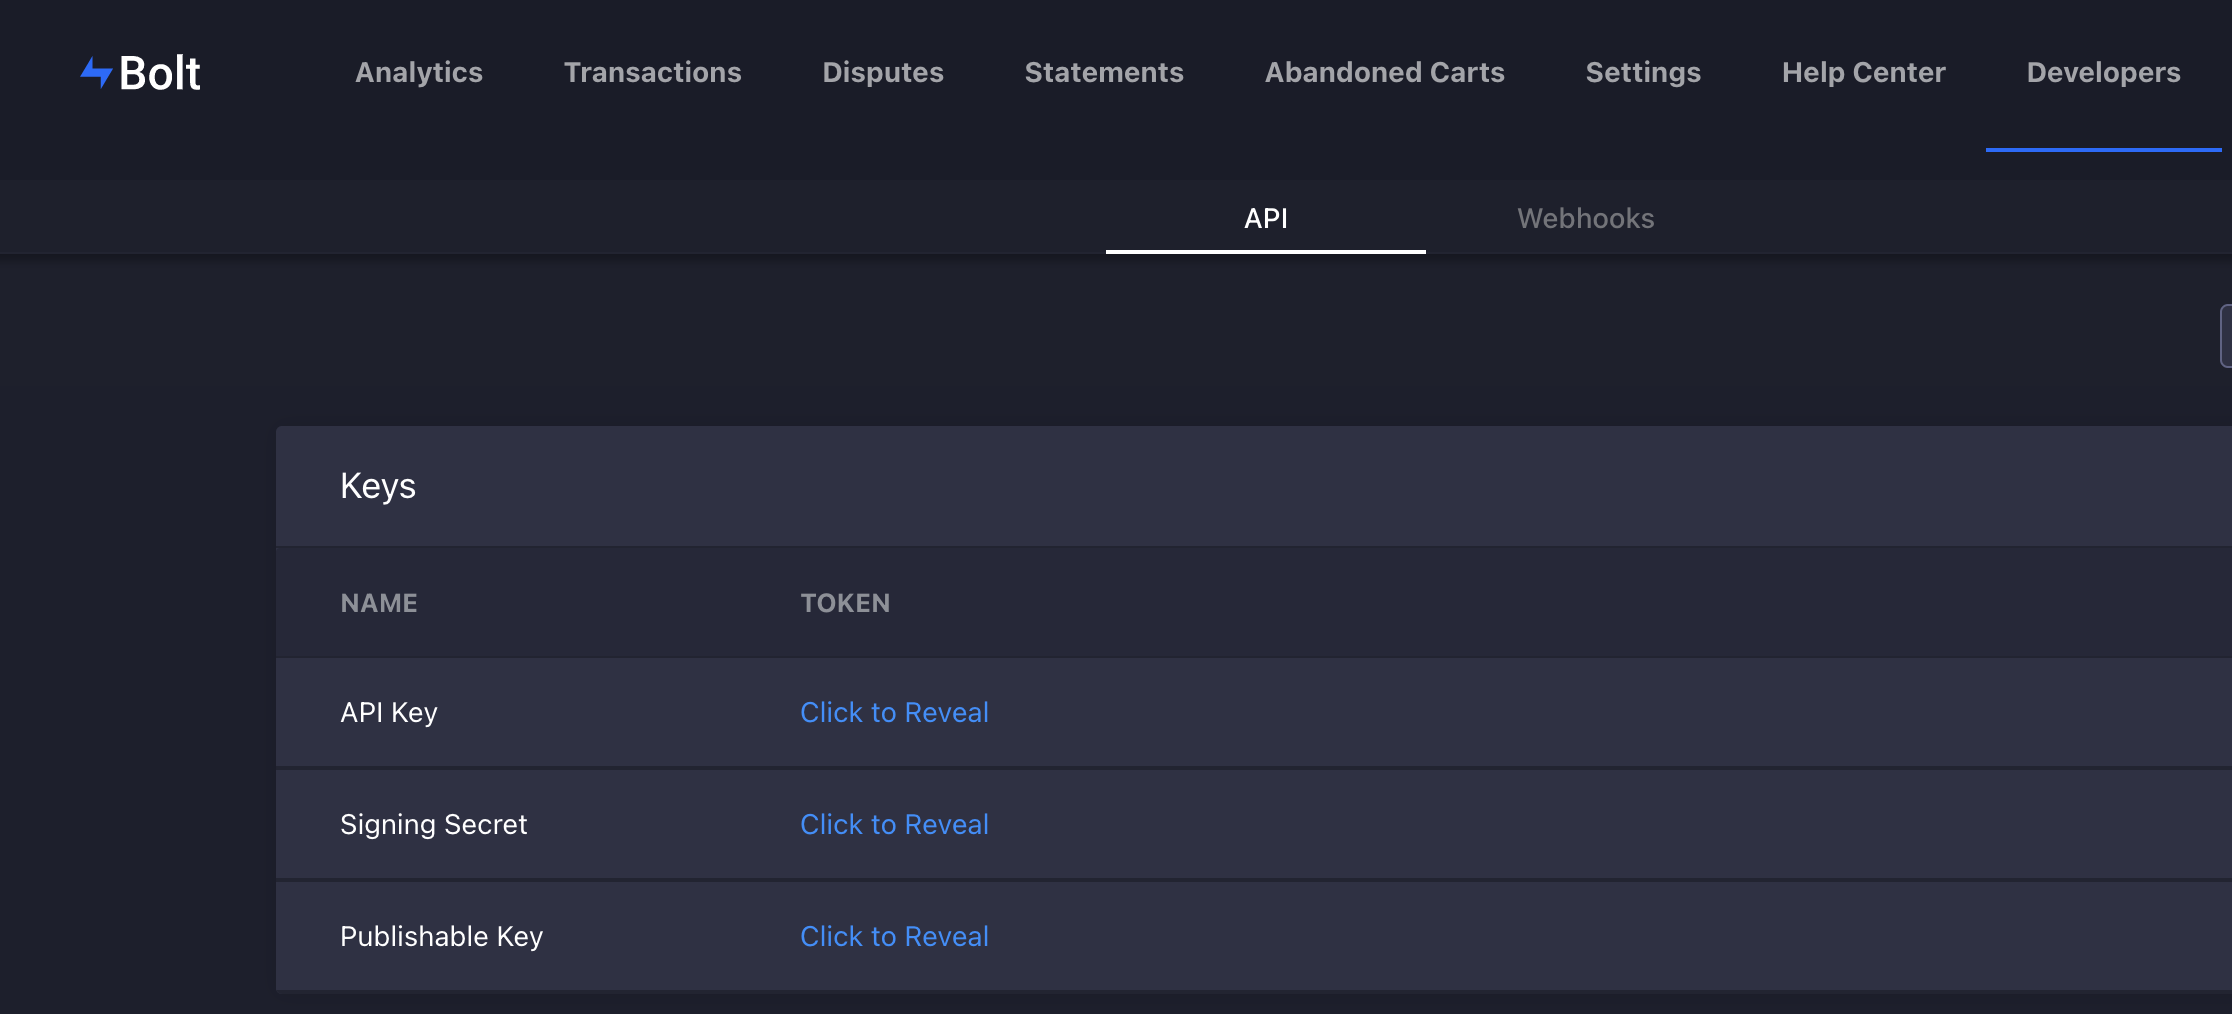
Task: Open the Disputes section
Action: click(883, 72)
